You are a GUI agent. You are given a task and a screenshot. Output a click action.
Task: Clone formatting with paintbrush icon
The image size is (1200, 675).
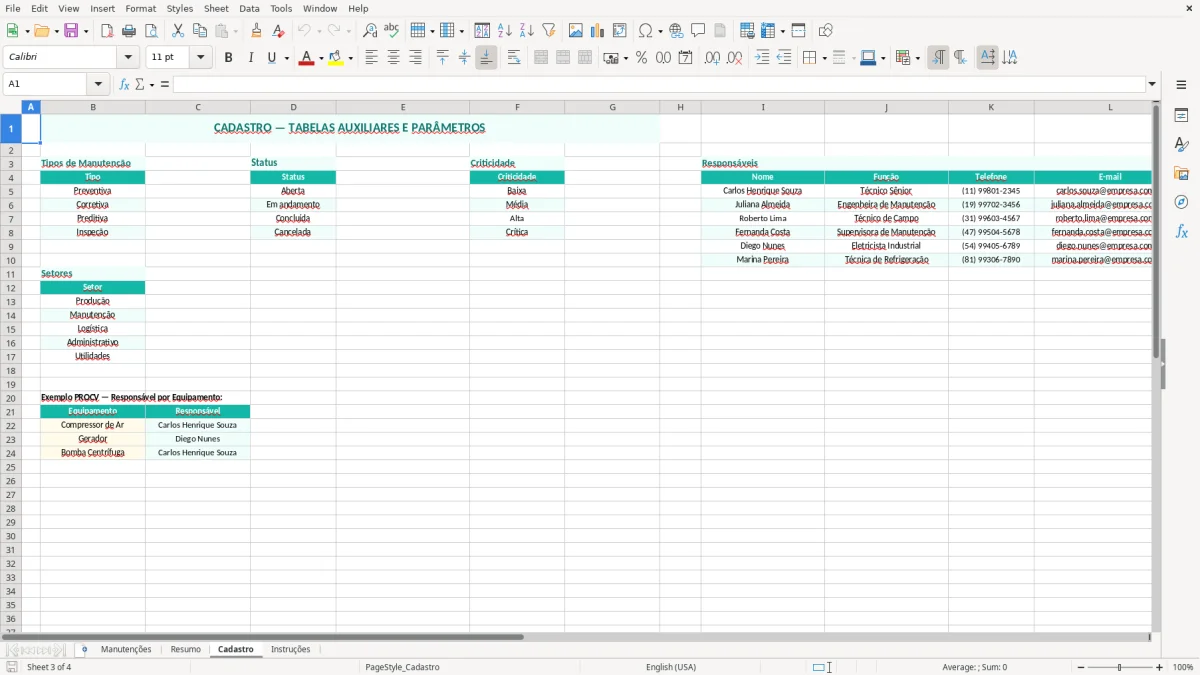pyautogui.click(x=257, y=31)
